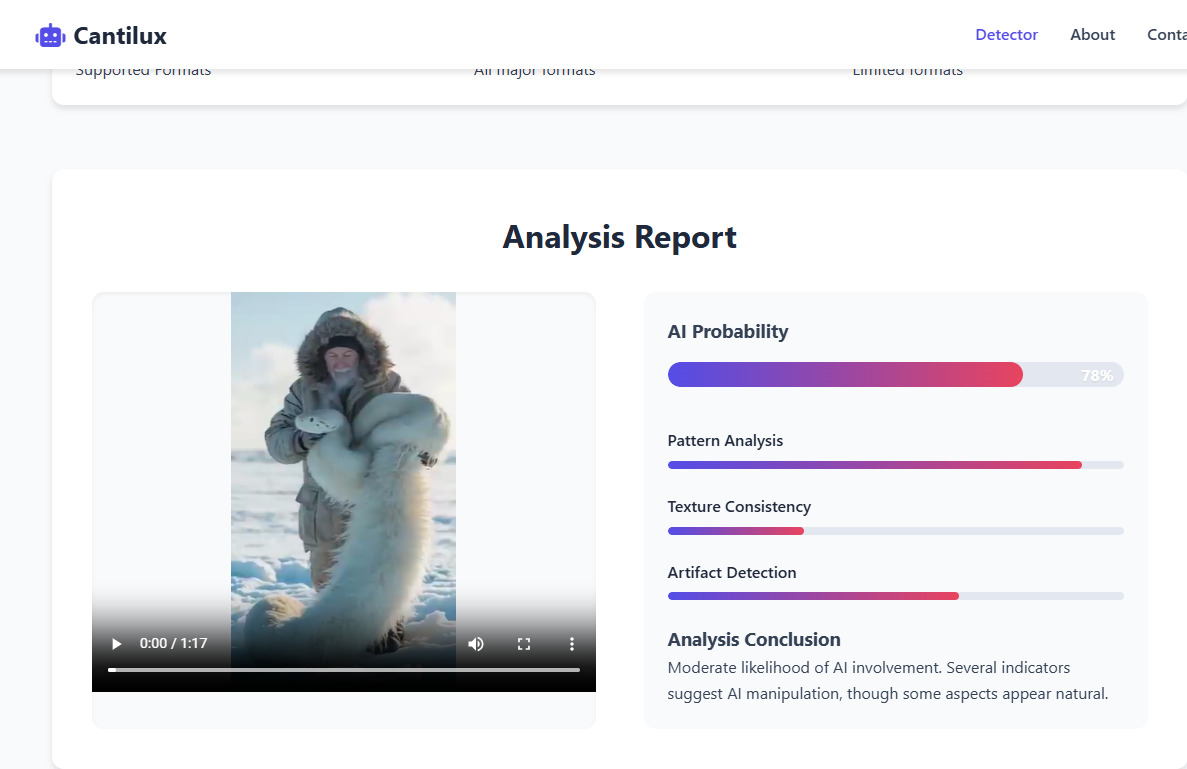Click the Analysis Report heading
The image size is (1187, 769).
[619, 238]
